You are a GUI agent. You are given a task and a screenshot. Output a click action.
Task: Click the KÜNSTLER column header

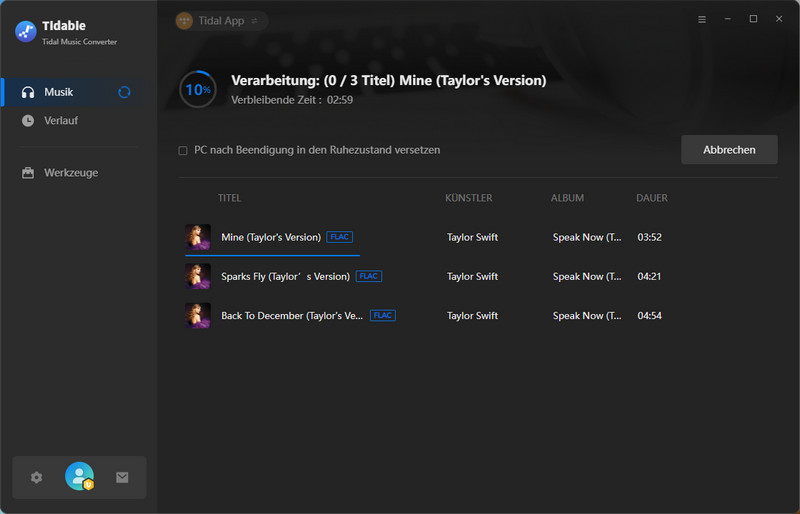[x=468, y=198]
